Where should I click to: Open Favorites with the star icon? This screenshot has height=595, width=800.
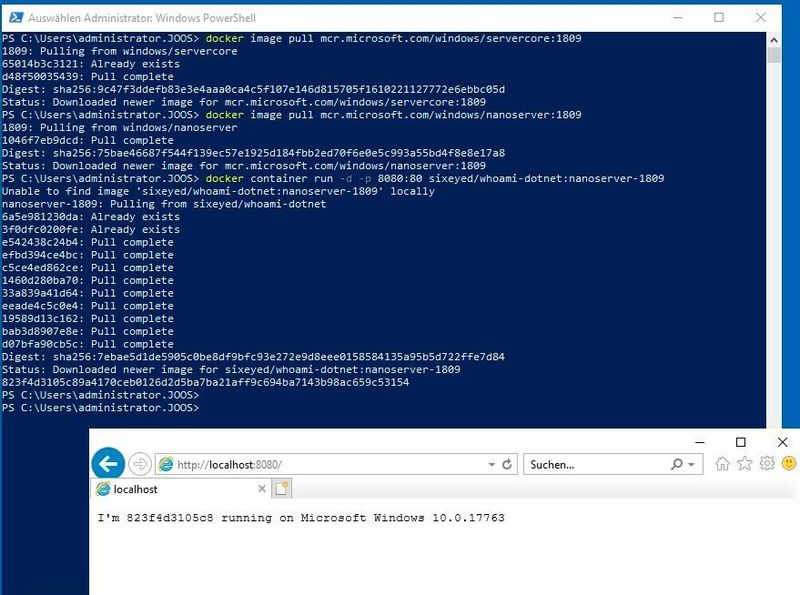[744, 463]
